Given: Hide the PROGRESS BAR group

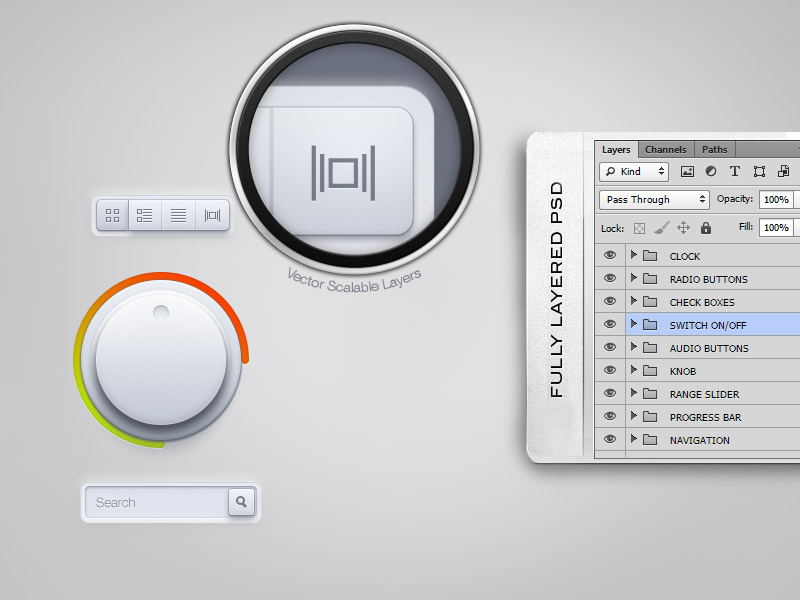Looking at the screenshot, I should [x=610, y=416].
